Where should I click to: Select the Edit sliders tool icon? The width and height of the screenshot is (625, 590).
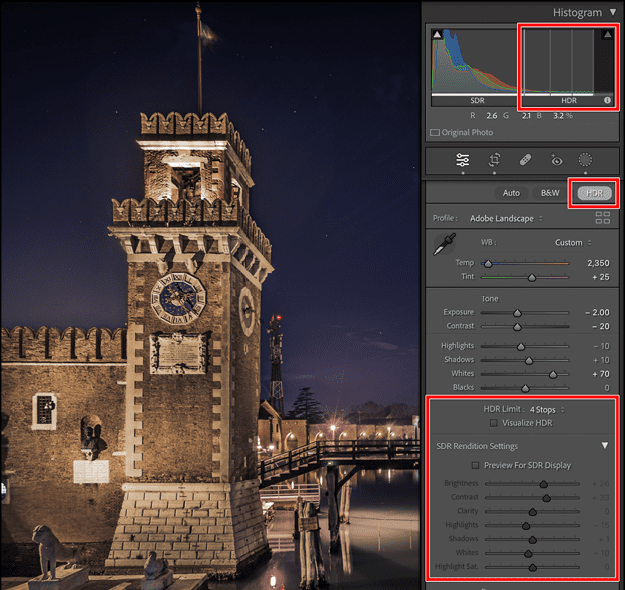tap(462, 160)
